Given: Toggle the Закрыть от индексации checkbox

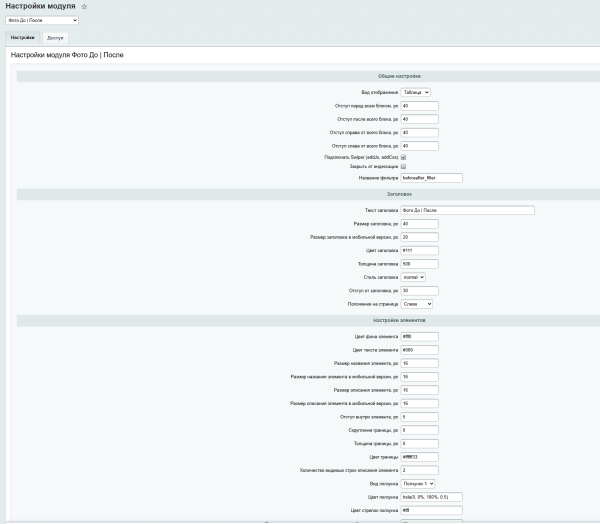Looking at the screenshot, I should click(403, 167).
